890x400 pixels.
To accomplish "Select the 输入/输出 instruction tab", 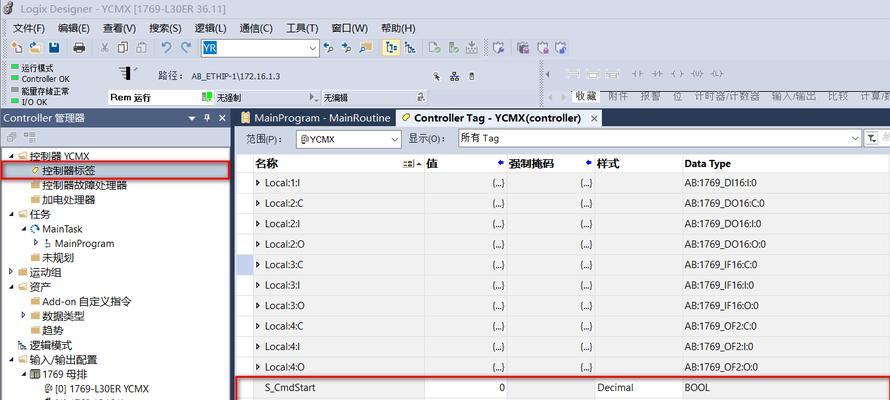I will click(794, 96).
